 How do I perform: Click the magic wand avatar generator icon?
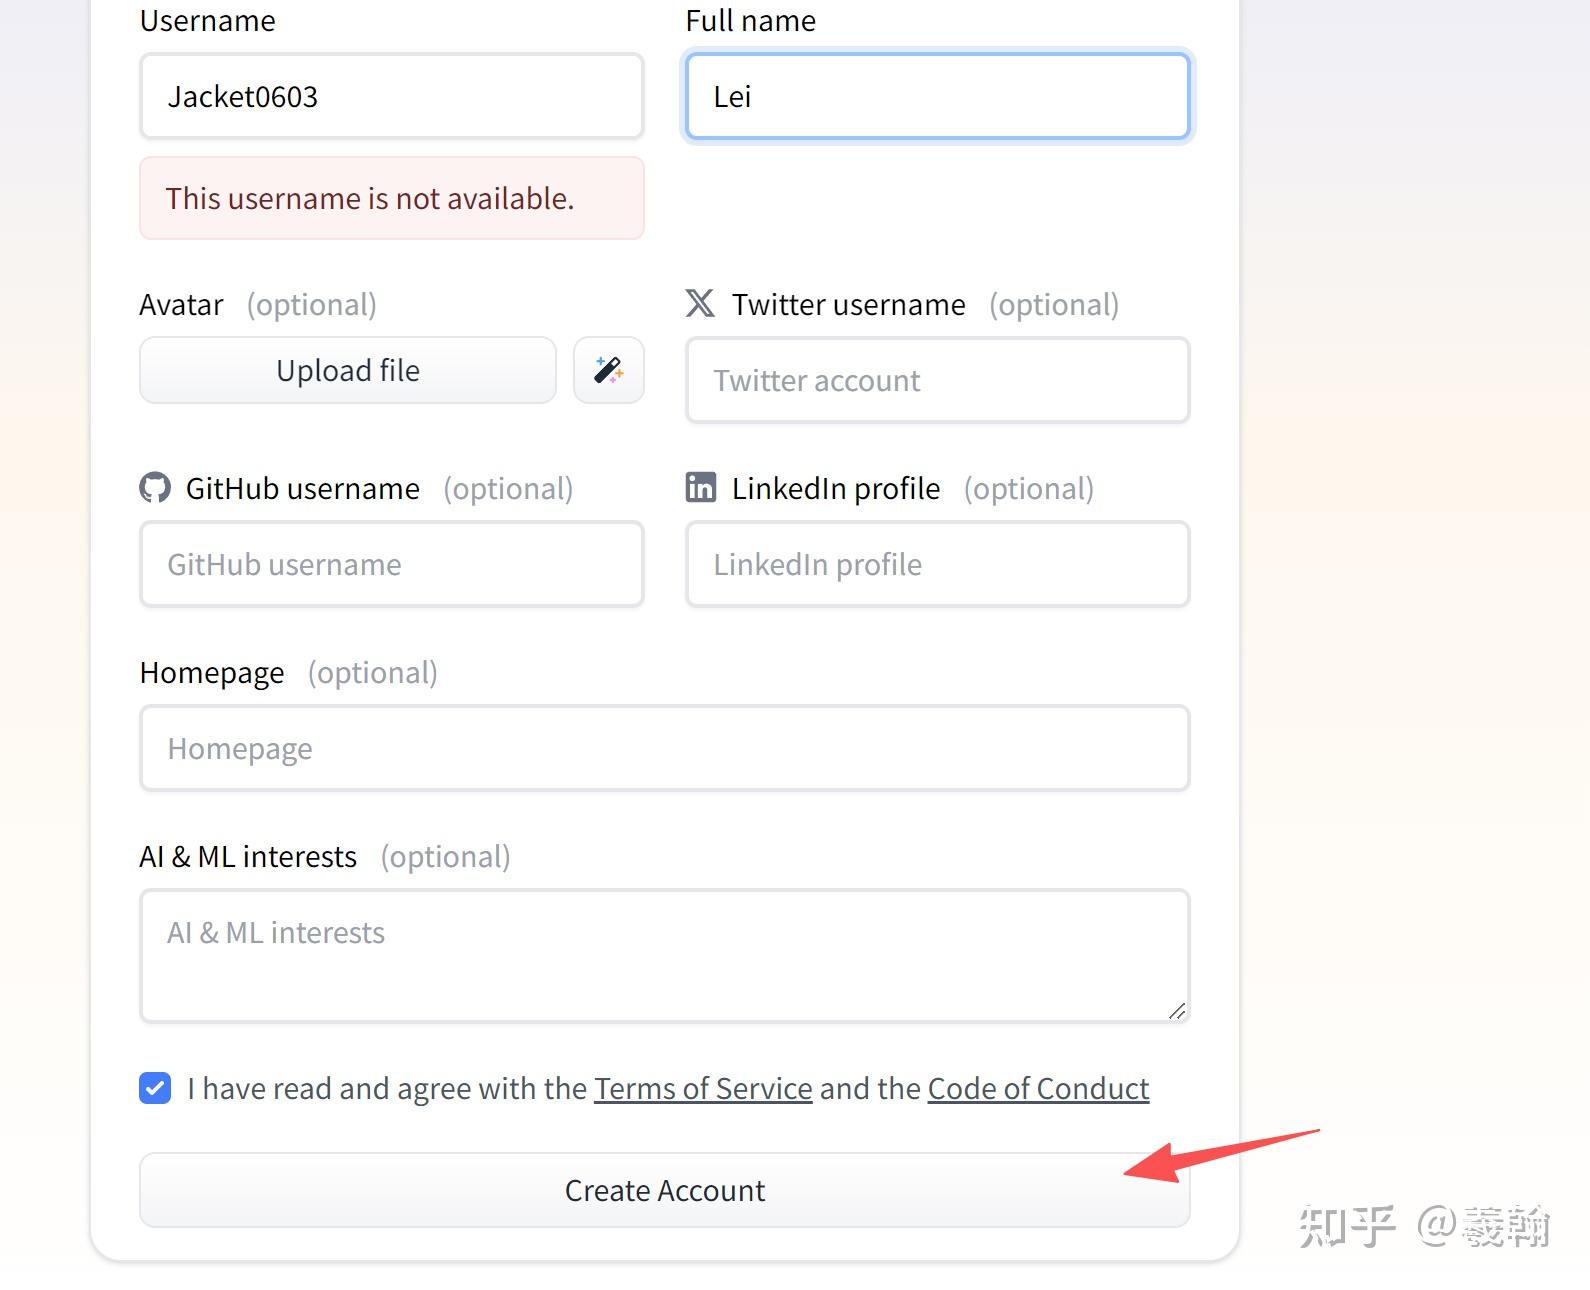pos(608,370)
